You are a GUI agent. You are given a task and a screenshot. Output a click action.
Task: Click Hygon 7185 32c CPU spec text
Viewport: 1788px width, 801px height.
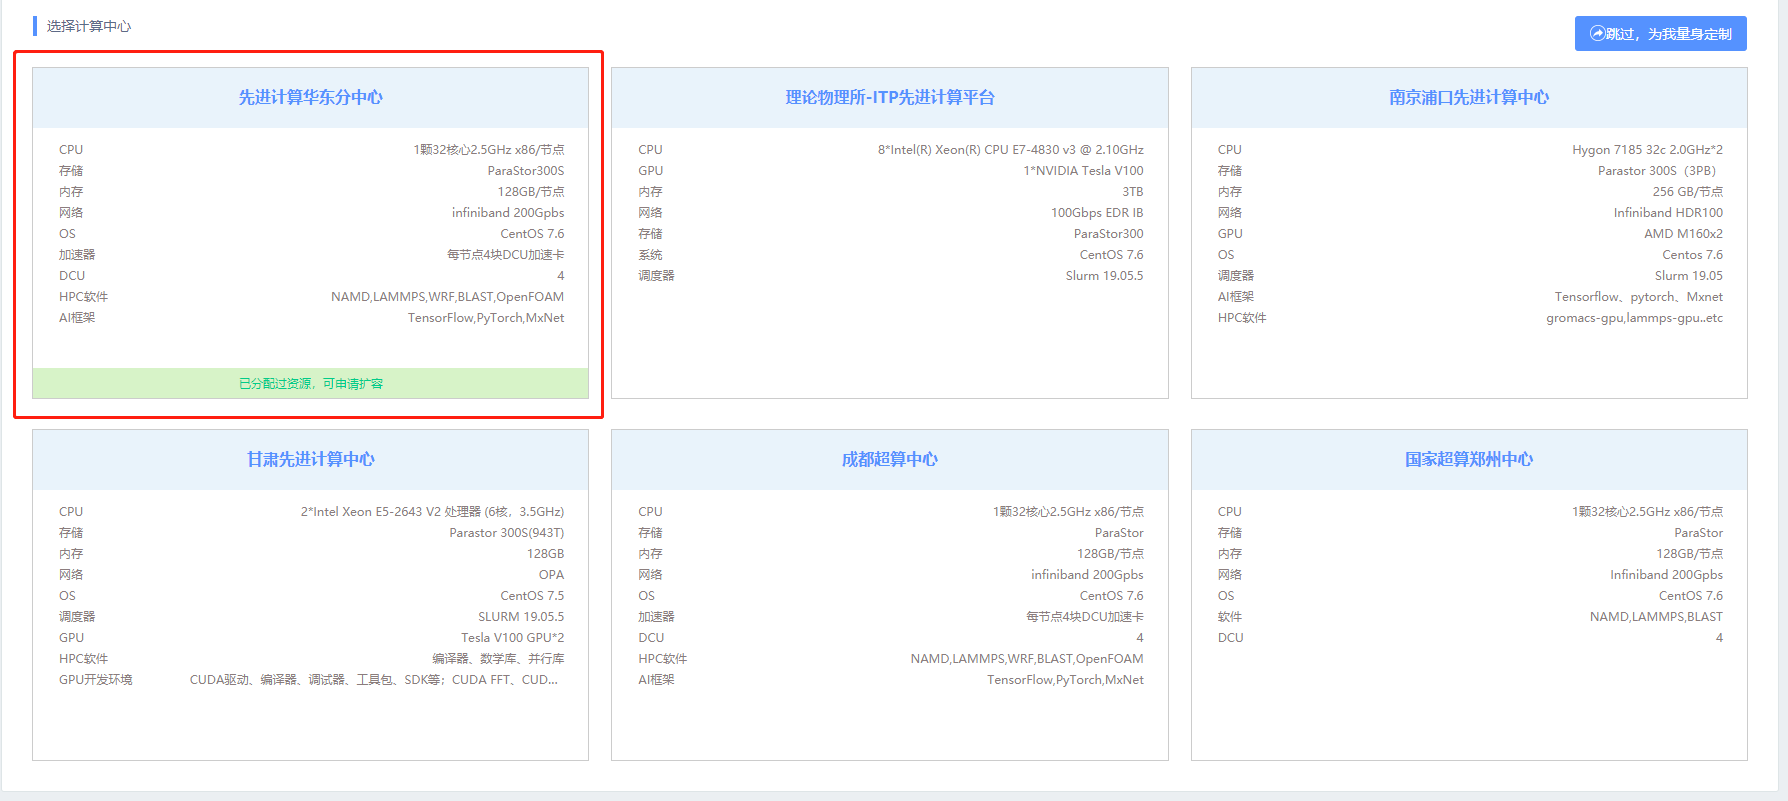point(1646,150)
